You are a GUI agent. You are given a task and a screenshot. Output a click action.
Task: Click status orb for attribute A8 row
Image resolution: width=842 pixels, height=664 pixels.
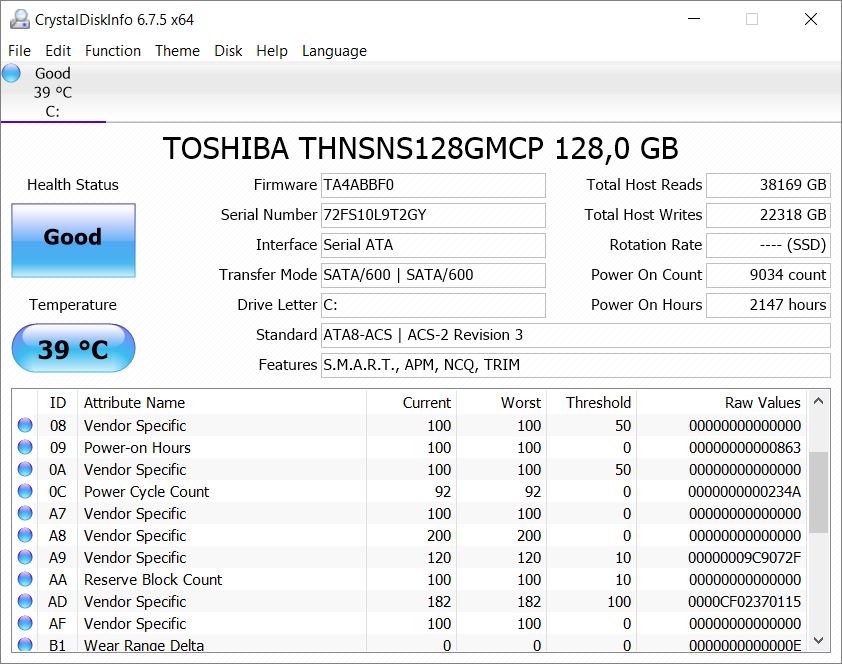click(25, 535)
